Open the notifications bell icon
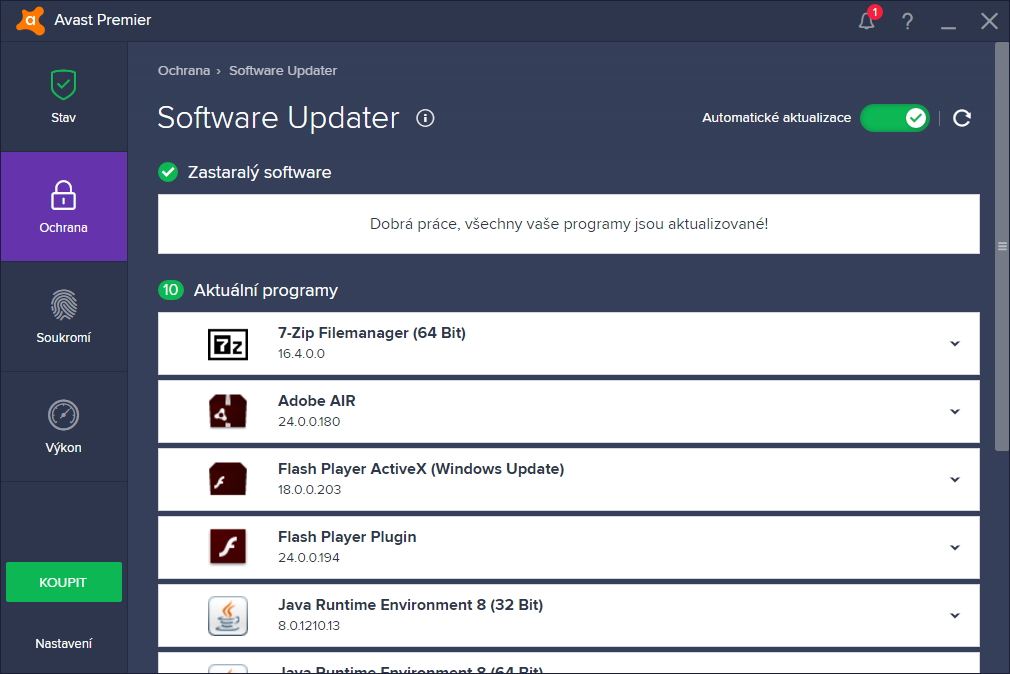The image size is (1010, 674). click(x=867, y=21)
